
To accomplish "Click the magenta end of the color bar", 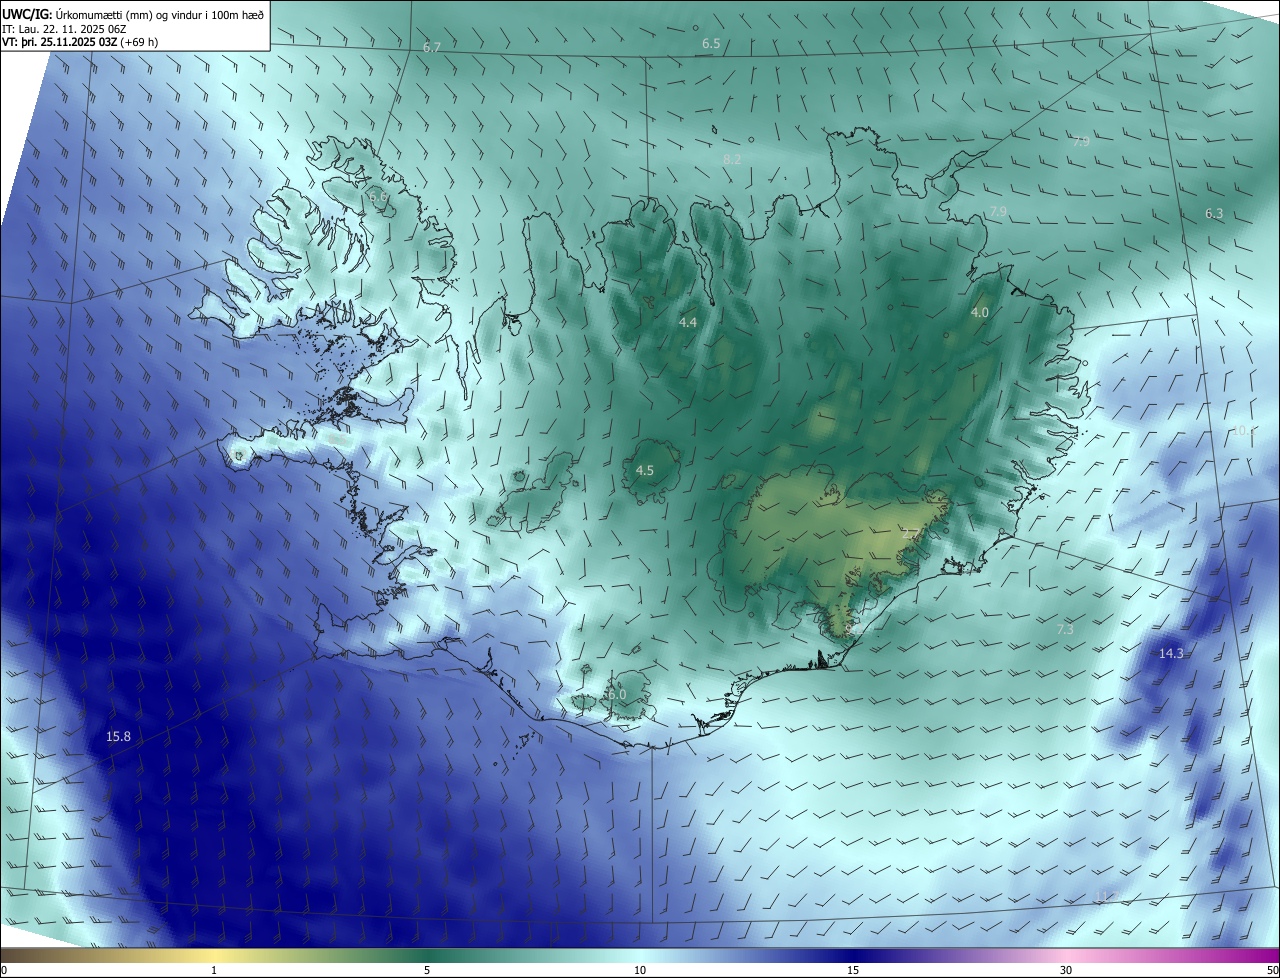I will 1265,955.
